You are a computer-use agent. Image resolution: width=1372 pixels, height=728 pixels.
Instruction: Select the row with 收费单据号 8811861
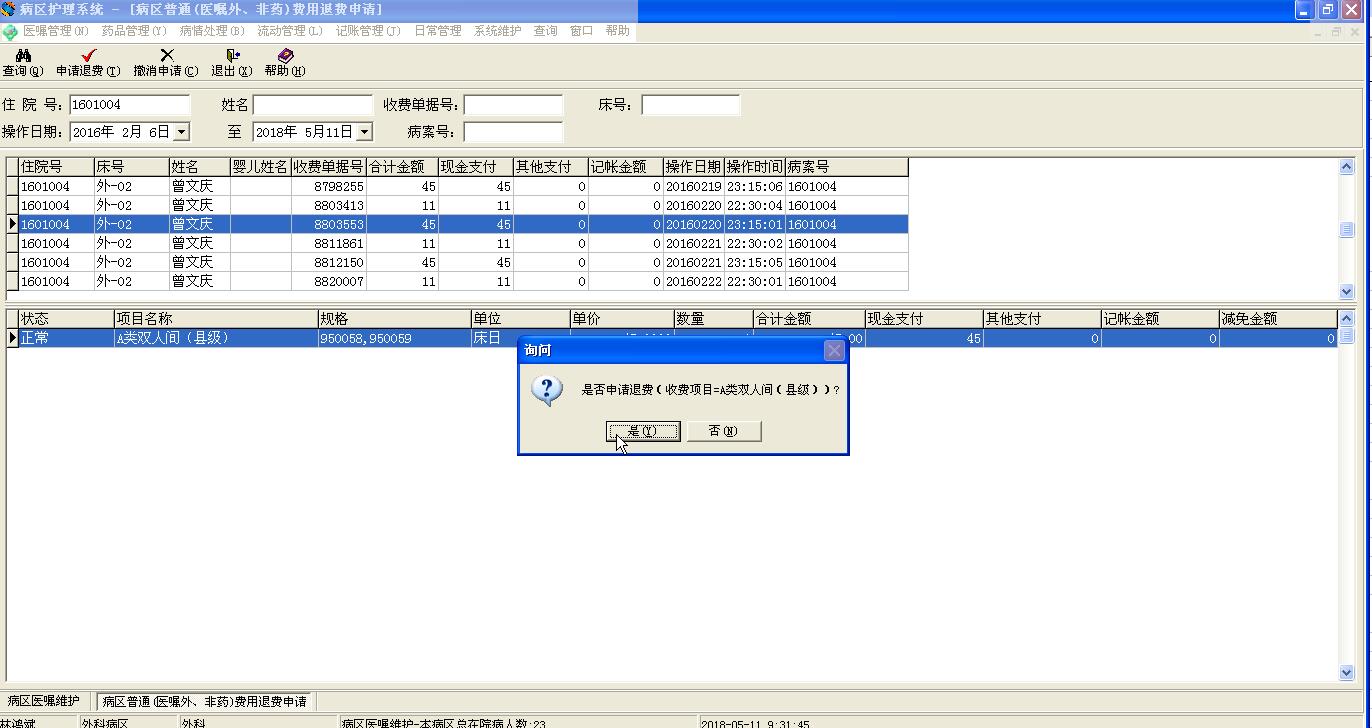point(458,244)
